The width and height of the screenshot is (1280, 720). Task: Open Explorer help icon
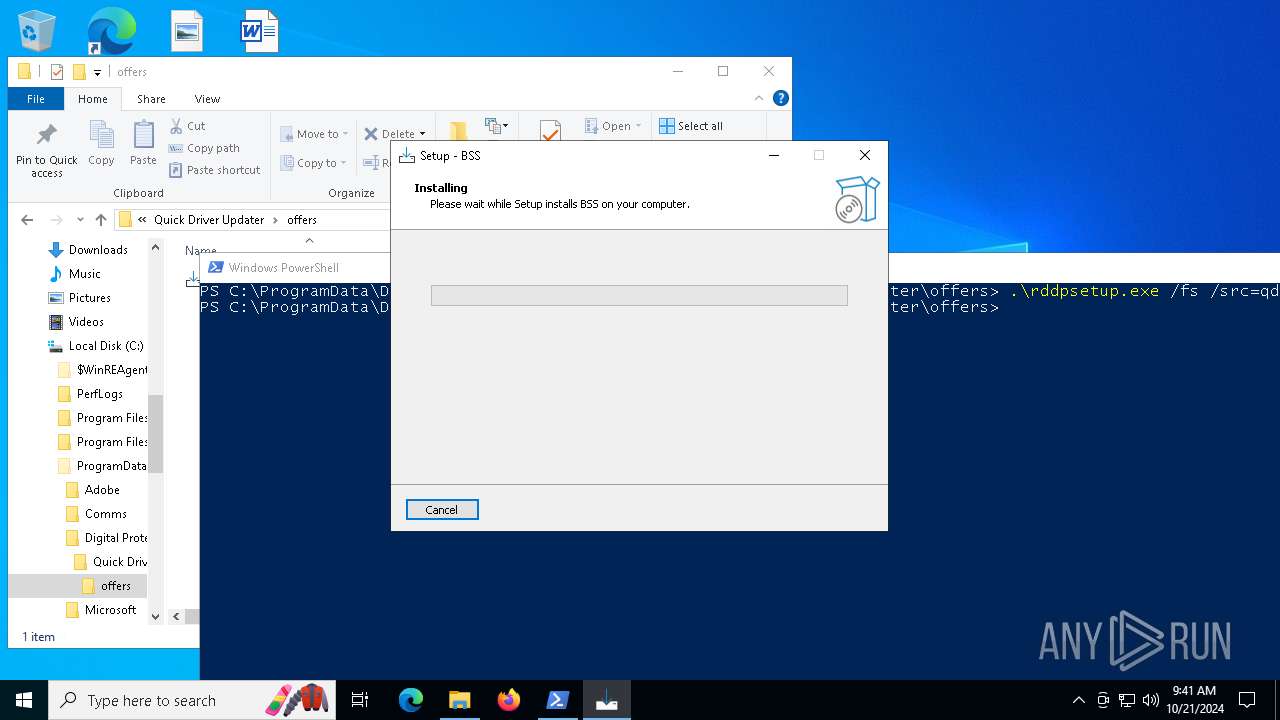click(x=781, y=98)
